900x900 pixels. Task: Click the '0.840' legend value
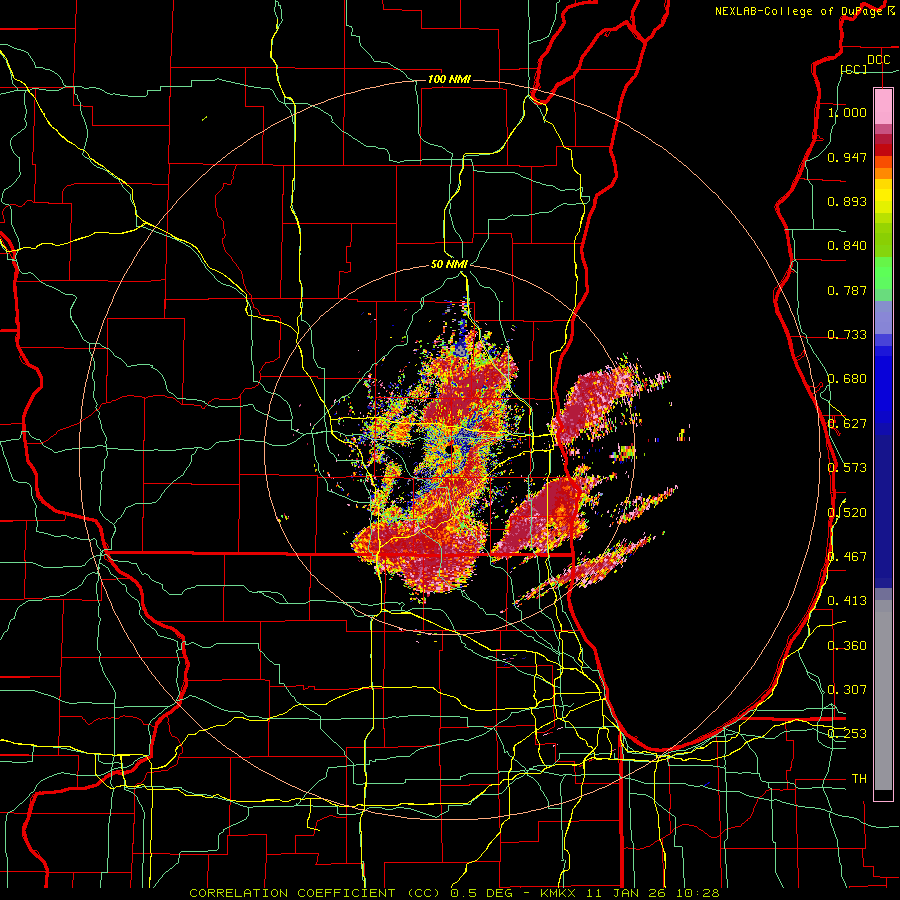(x=847, y=246)
